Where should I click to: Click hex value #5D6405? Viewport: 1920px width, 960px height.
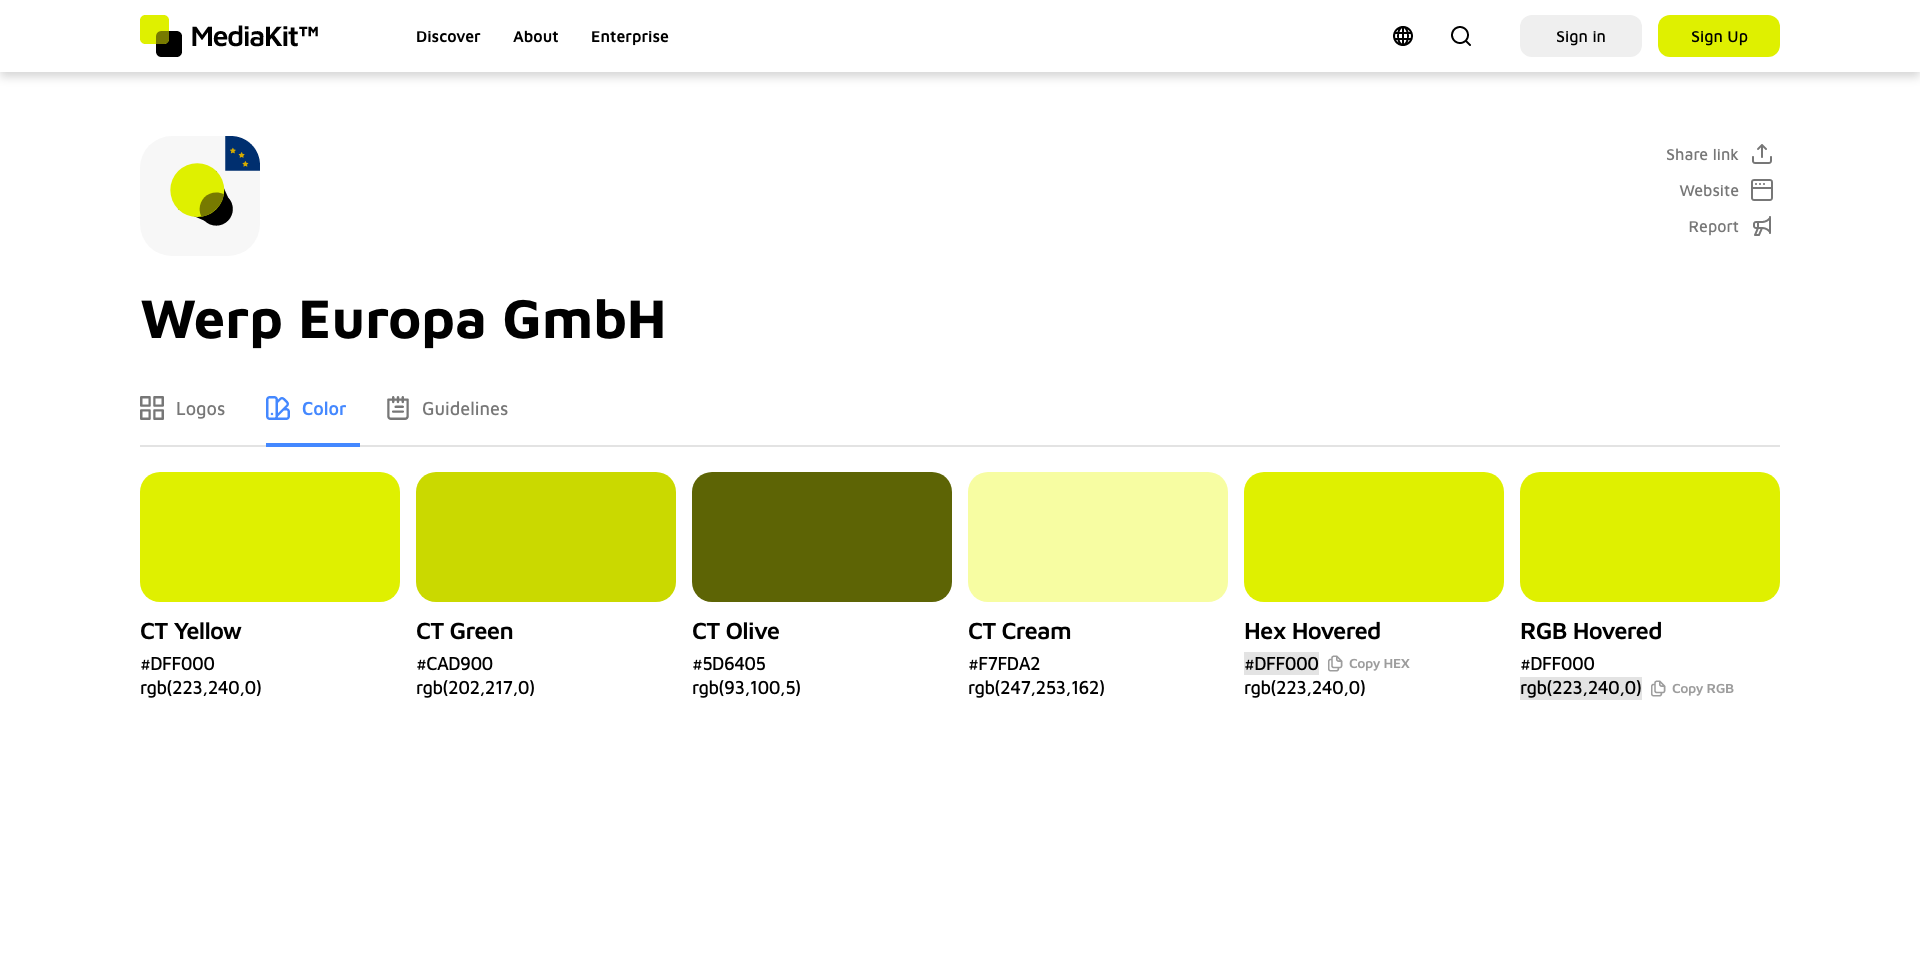pyautogui.click(x=729, y=664)
